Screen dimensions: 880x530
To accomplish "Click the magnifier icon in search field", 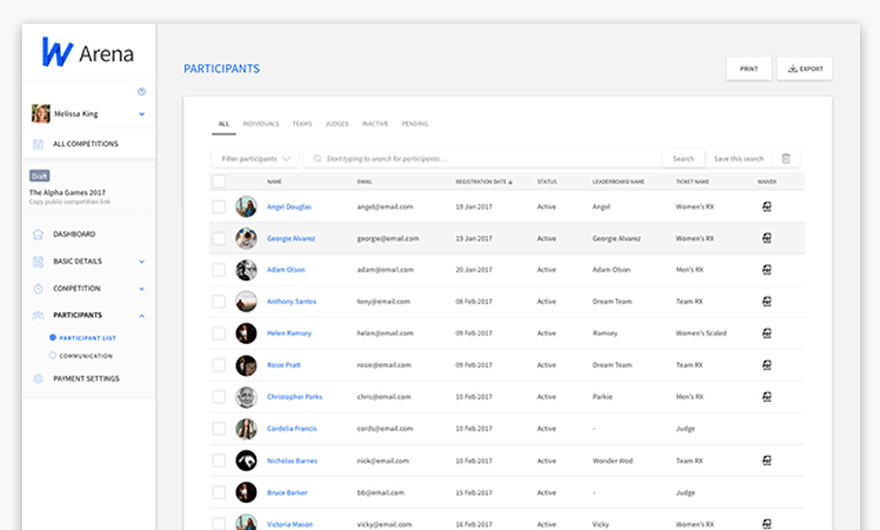I will (x=318, y=159).
